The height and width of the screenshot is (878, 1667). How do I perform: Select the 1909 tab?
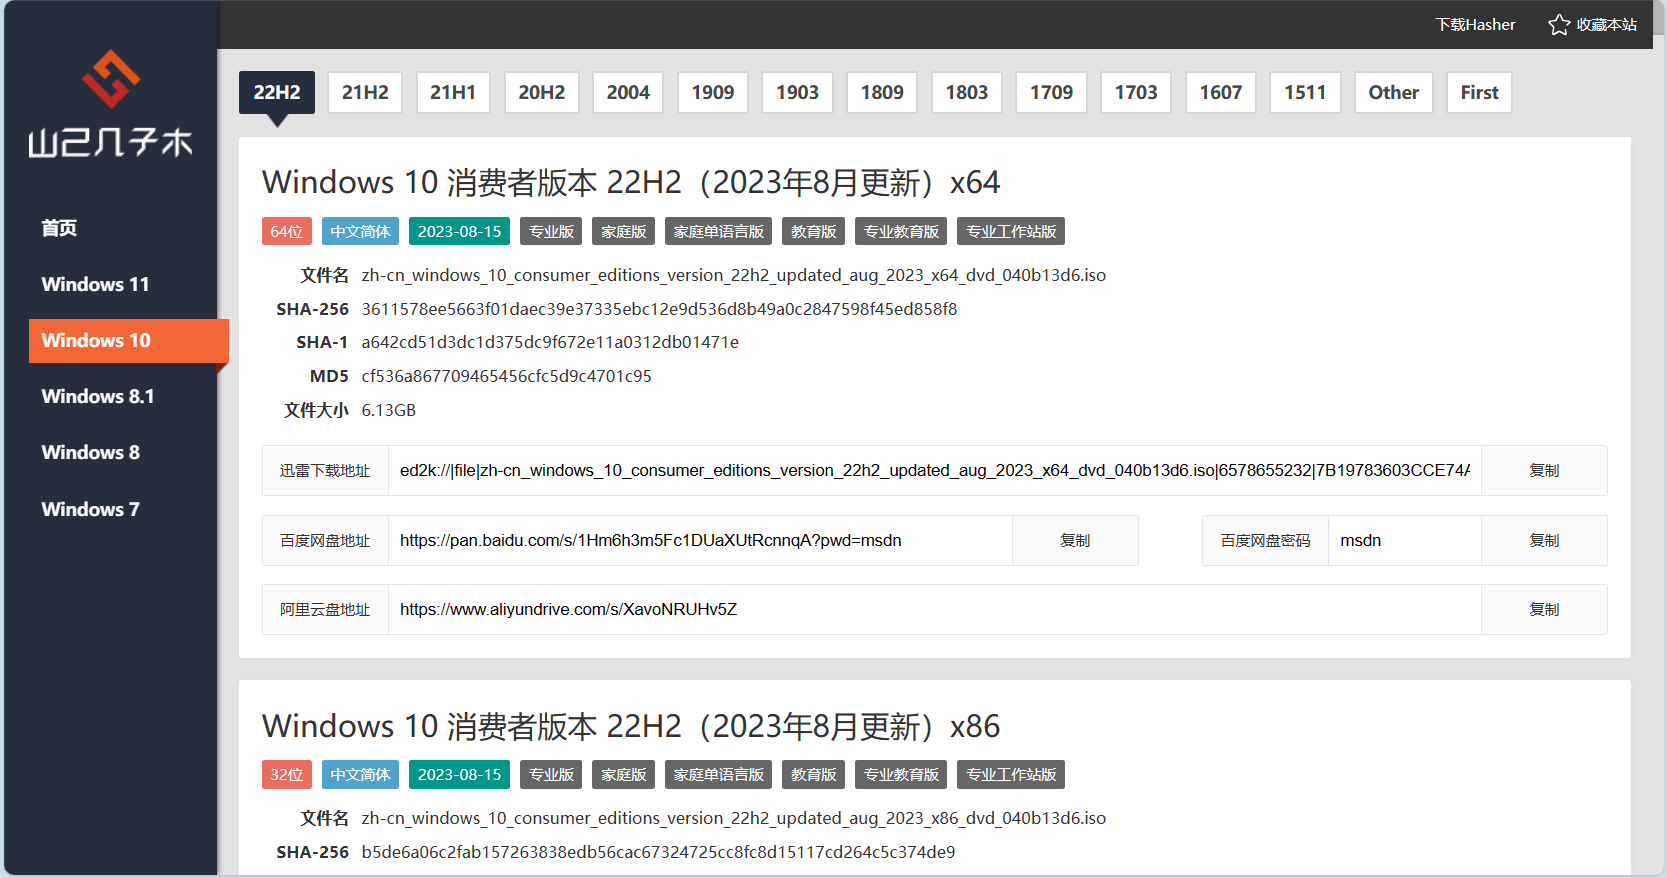(713, 92)
